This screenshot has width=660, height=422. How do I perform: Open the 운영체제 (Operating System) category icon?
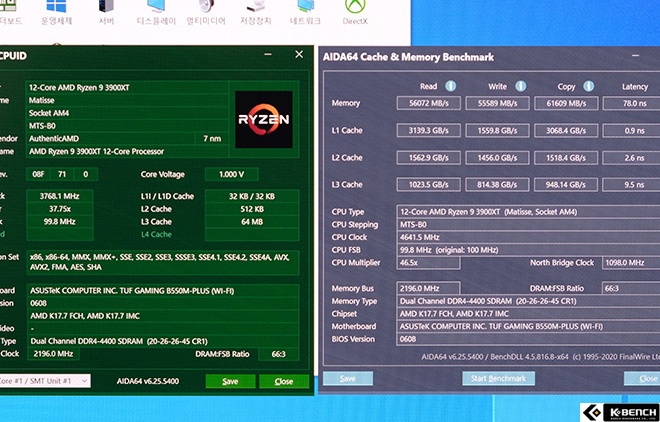[x=56, y=13]
